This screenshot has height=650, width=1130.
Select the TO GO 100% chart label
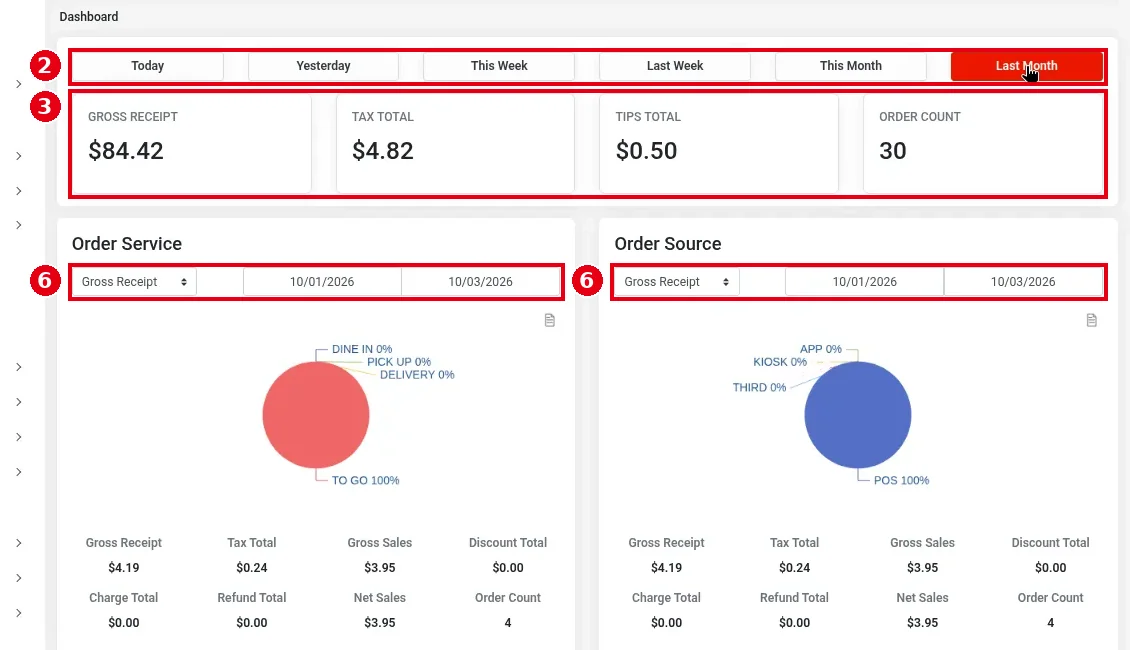(x=365, y=480)
